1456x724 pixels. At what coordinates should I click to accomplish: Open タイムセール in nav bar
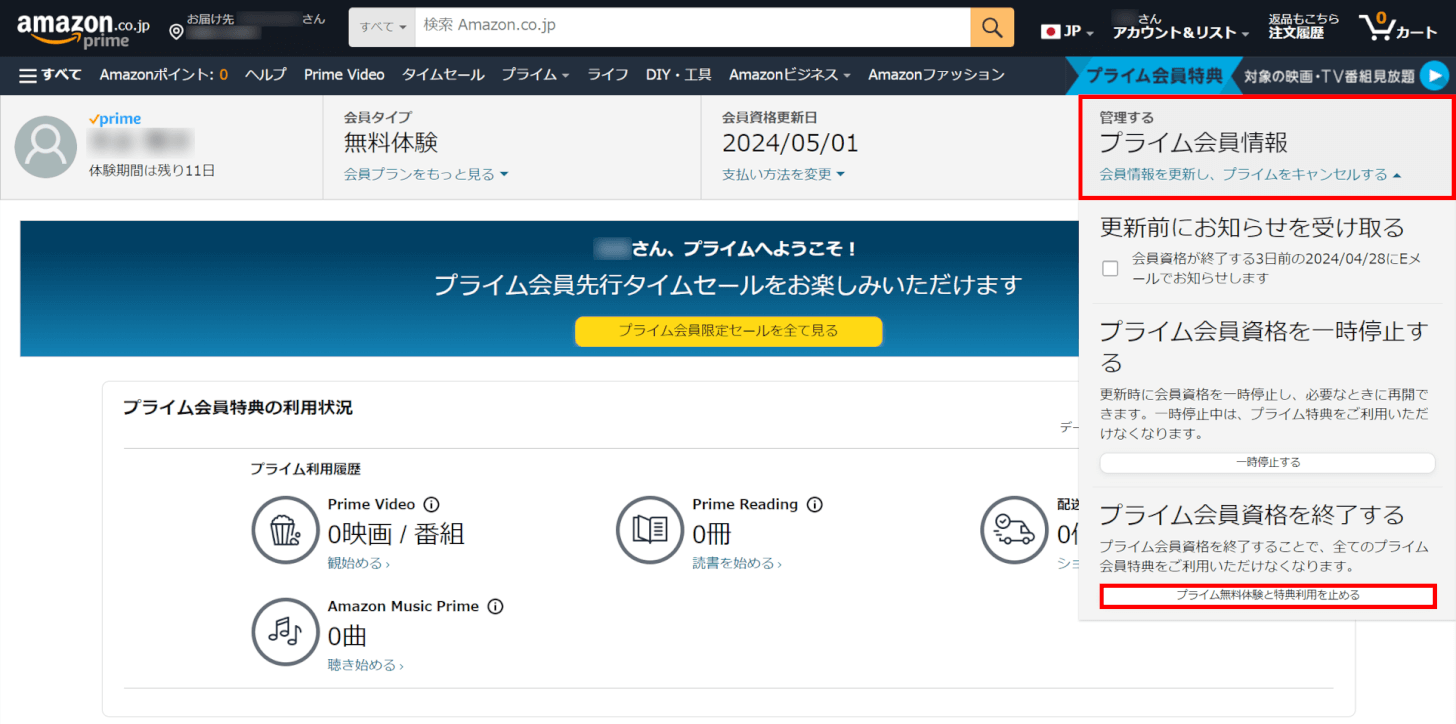tap(443, 75)
